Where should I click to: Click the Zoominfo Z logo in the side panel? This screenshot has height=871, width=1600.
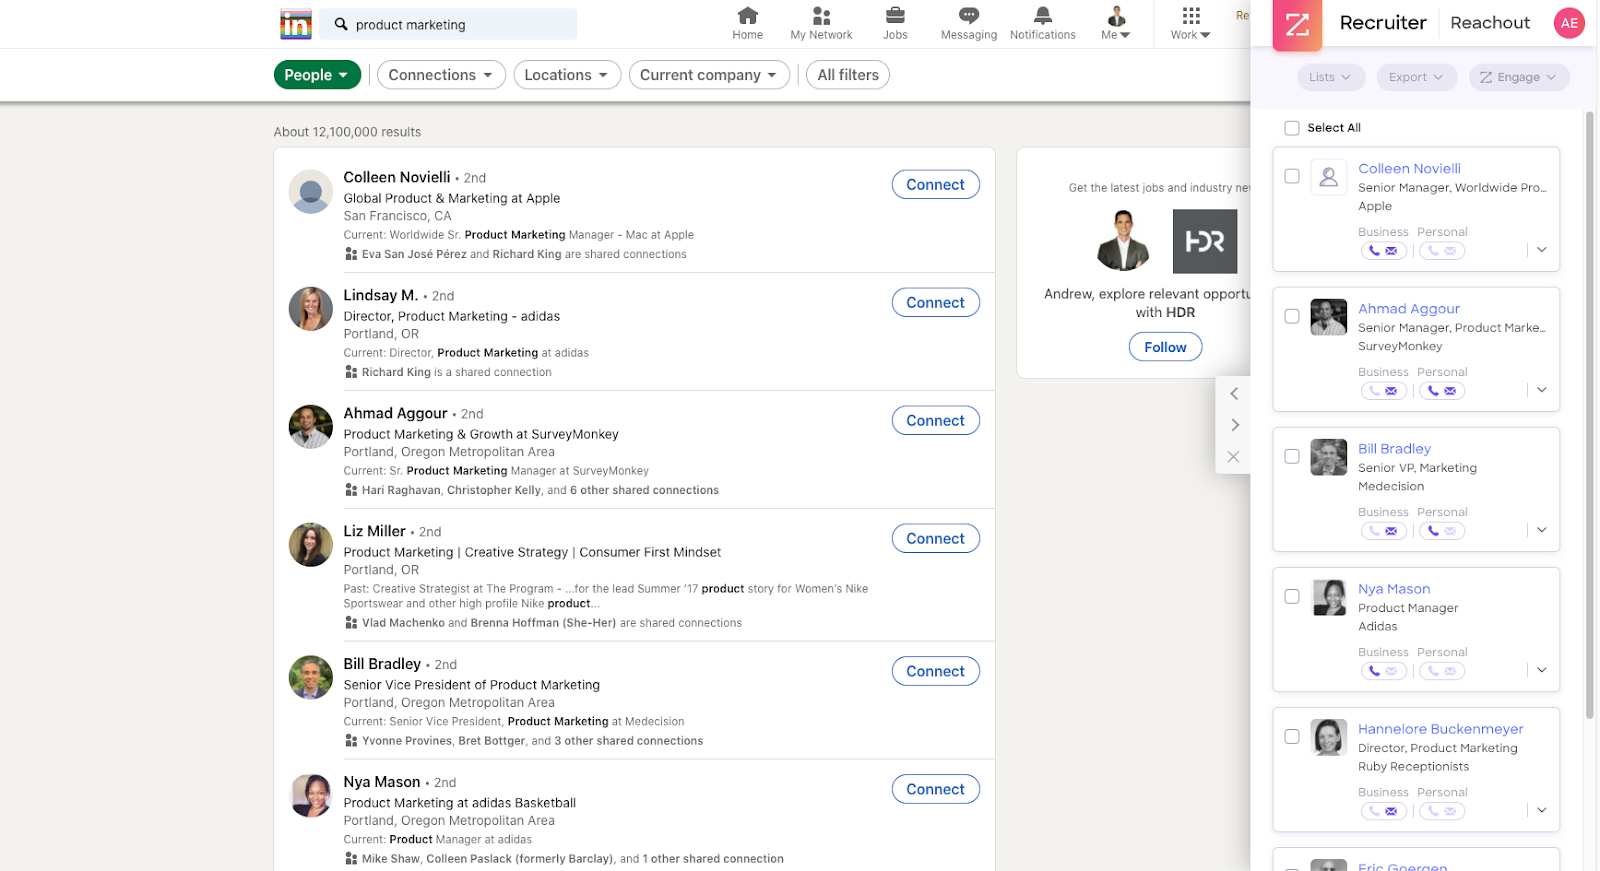(x=1297, y=24)
